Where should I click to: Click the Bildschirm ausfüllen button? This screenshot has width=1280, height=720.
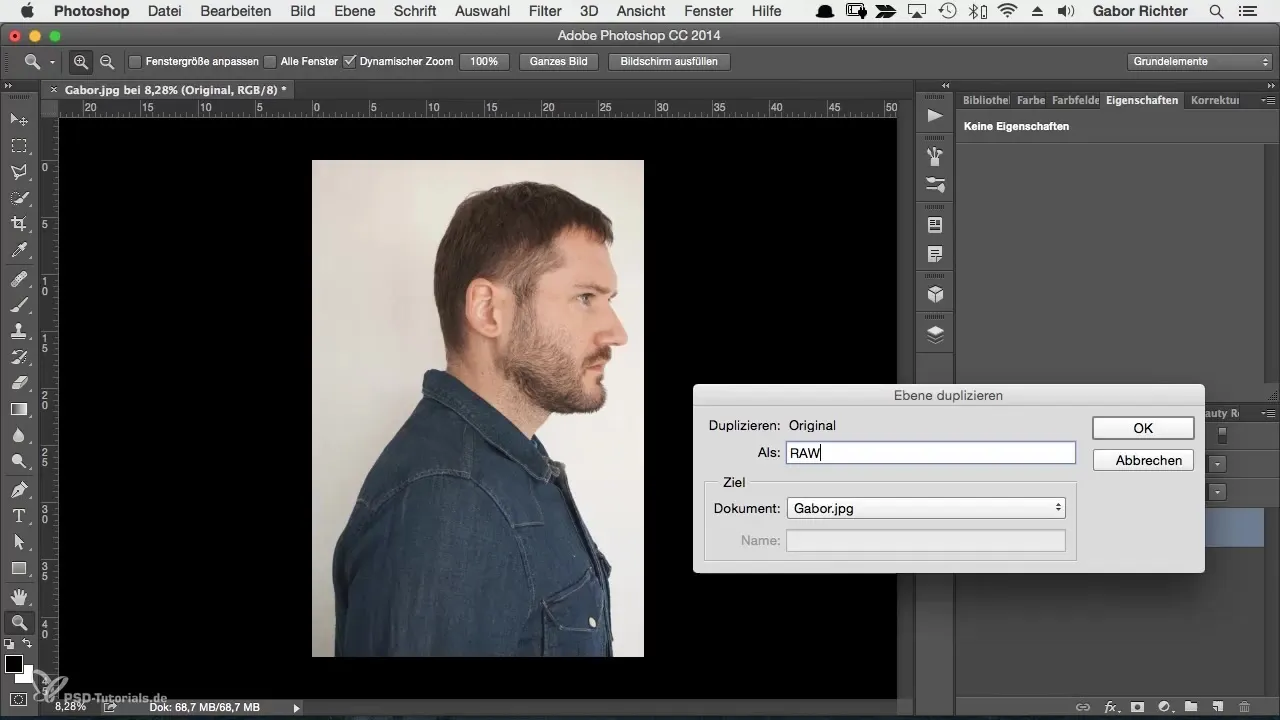click(669, 62)
